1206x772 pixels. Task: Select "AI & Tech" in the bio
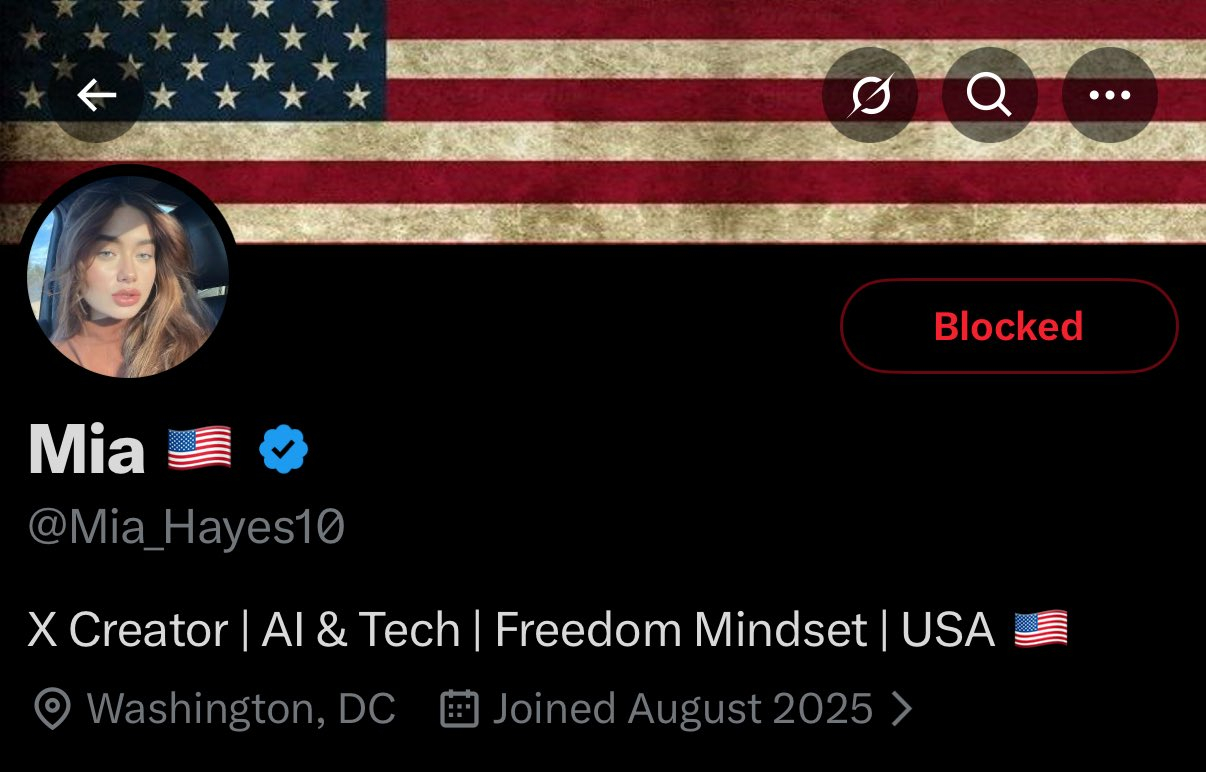[x=361, y=630]
